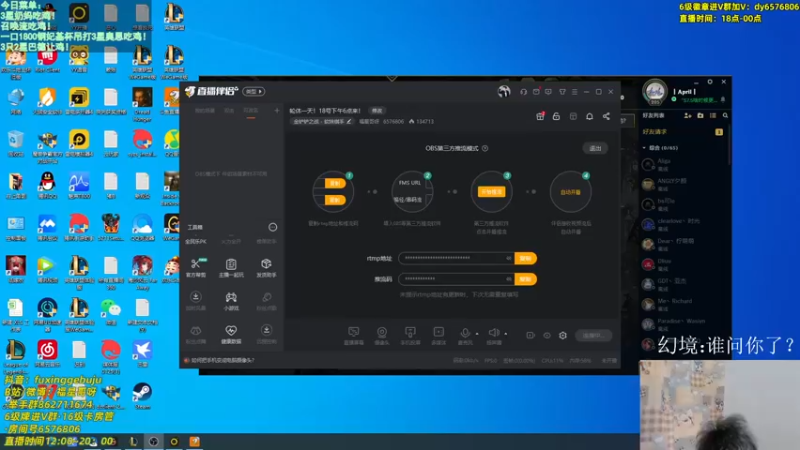
Task: Open friend requests row
Action: click(x=683, y=132)
